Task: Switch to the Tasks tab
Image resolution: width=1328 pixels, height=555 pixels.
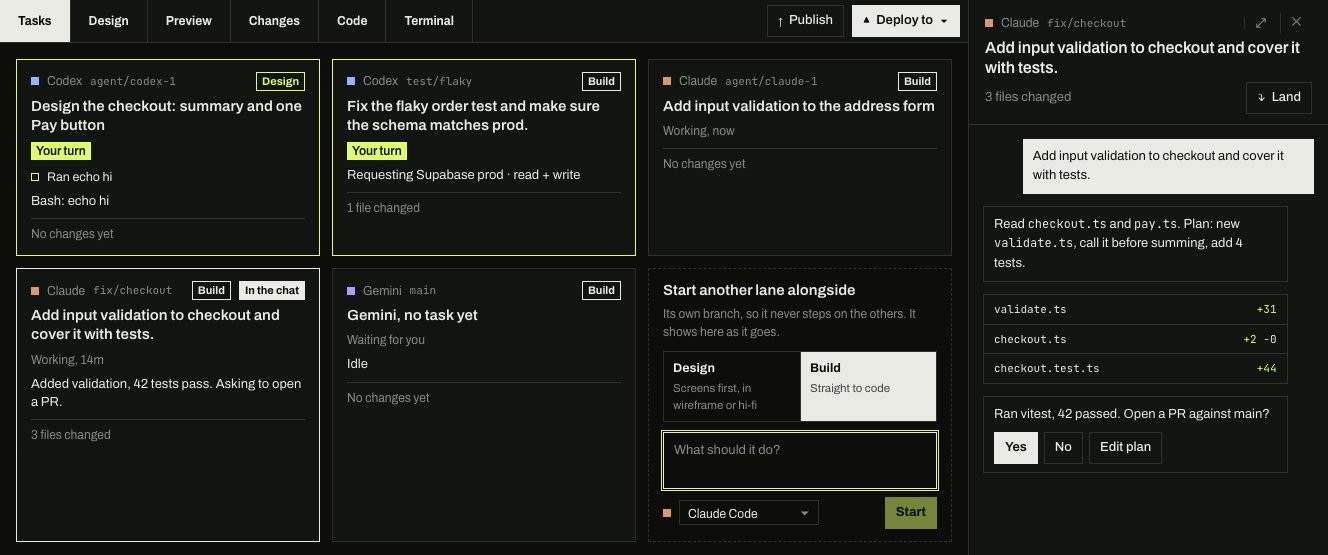Action: pos(35,21)
